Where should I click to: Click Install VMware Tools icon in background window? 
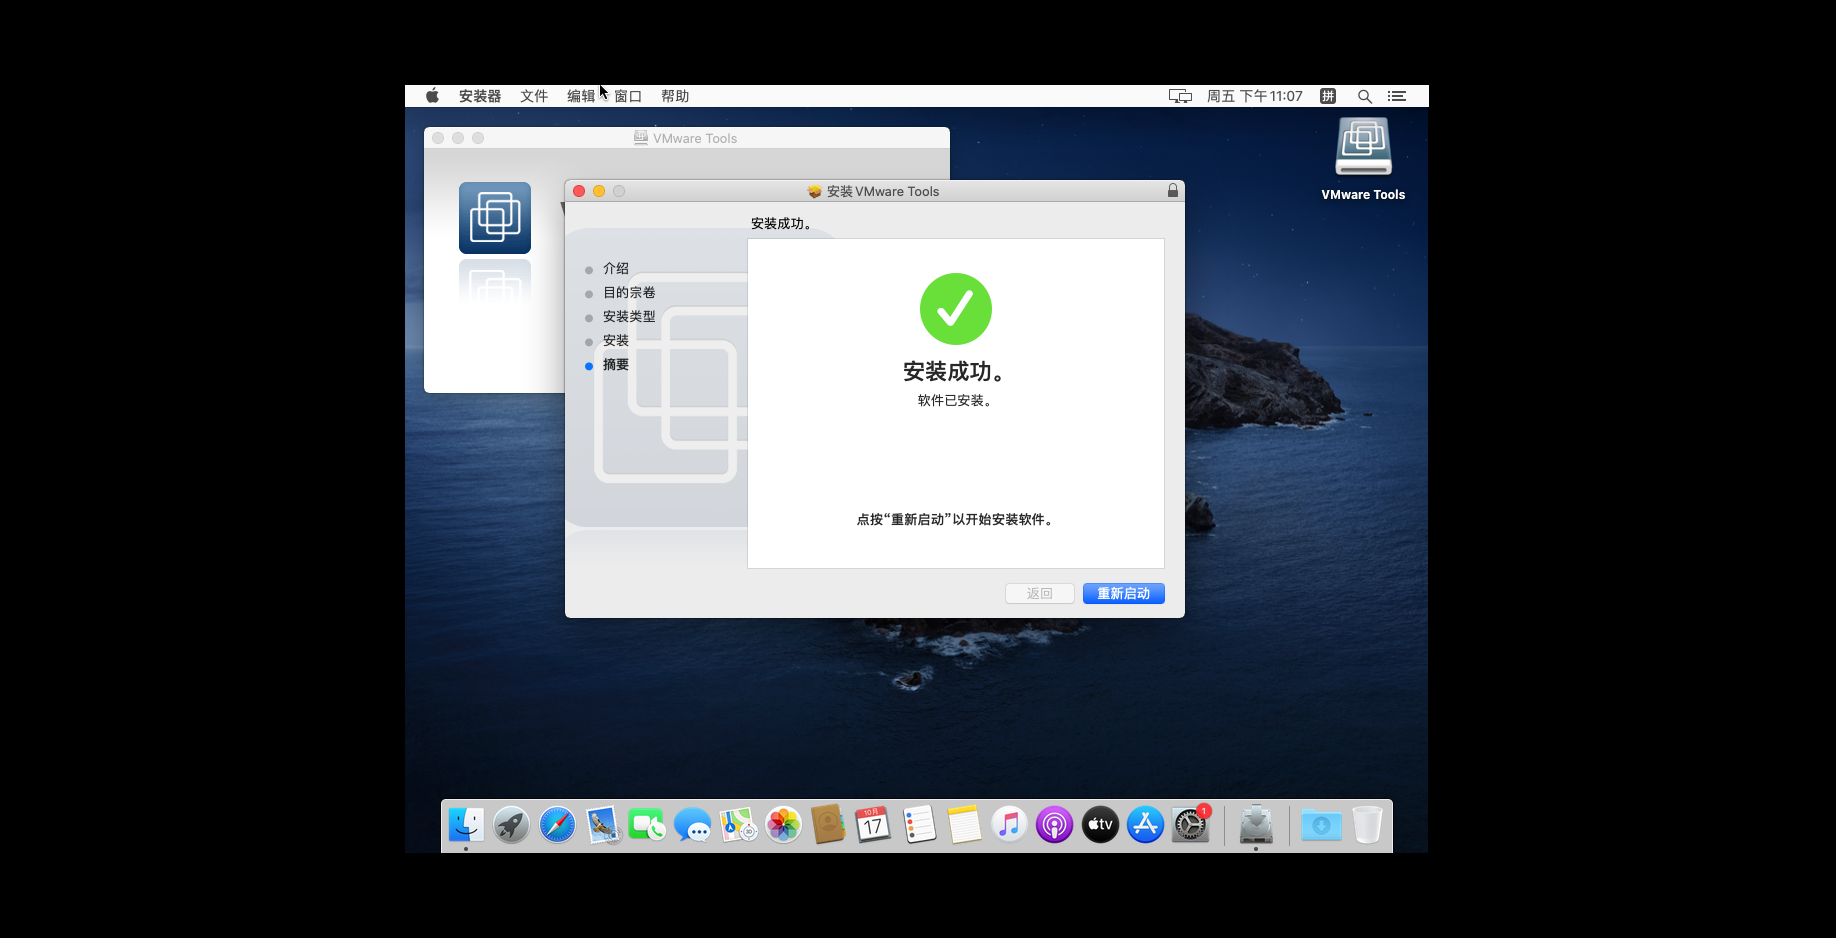495,218
